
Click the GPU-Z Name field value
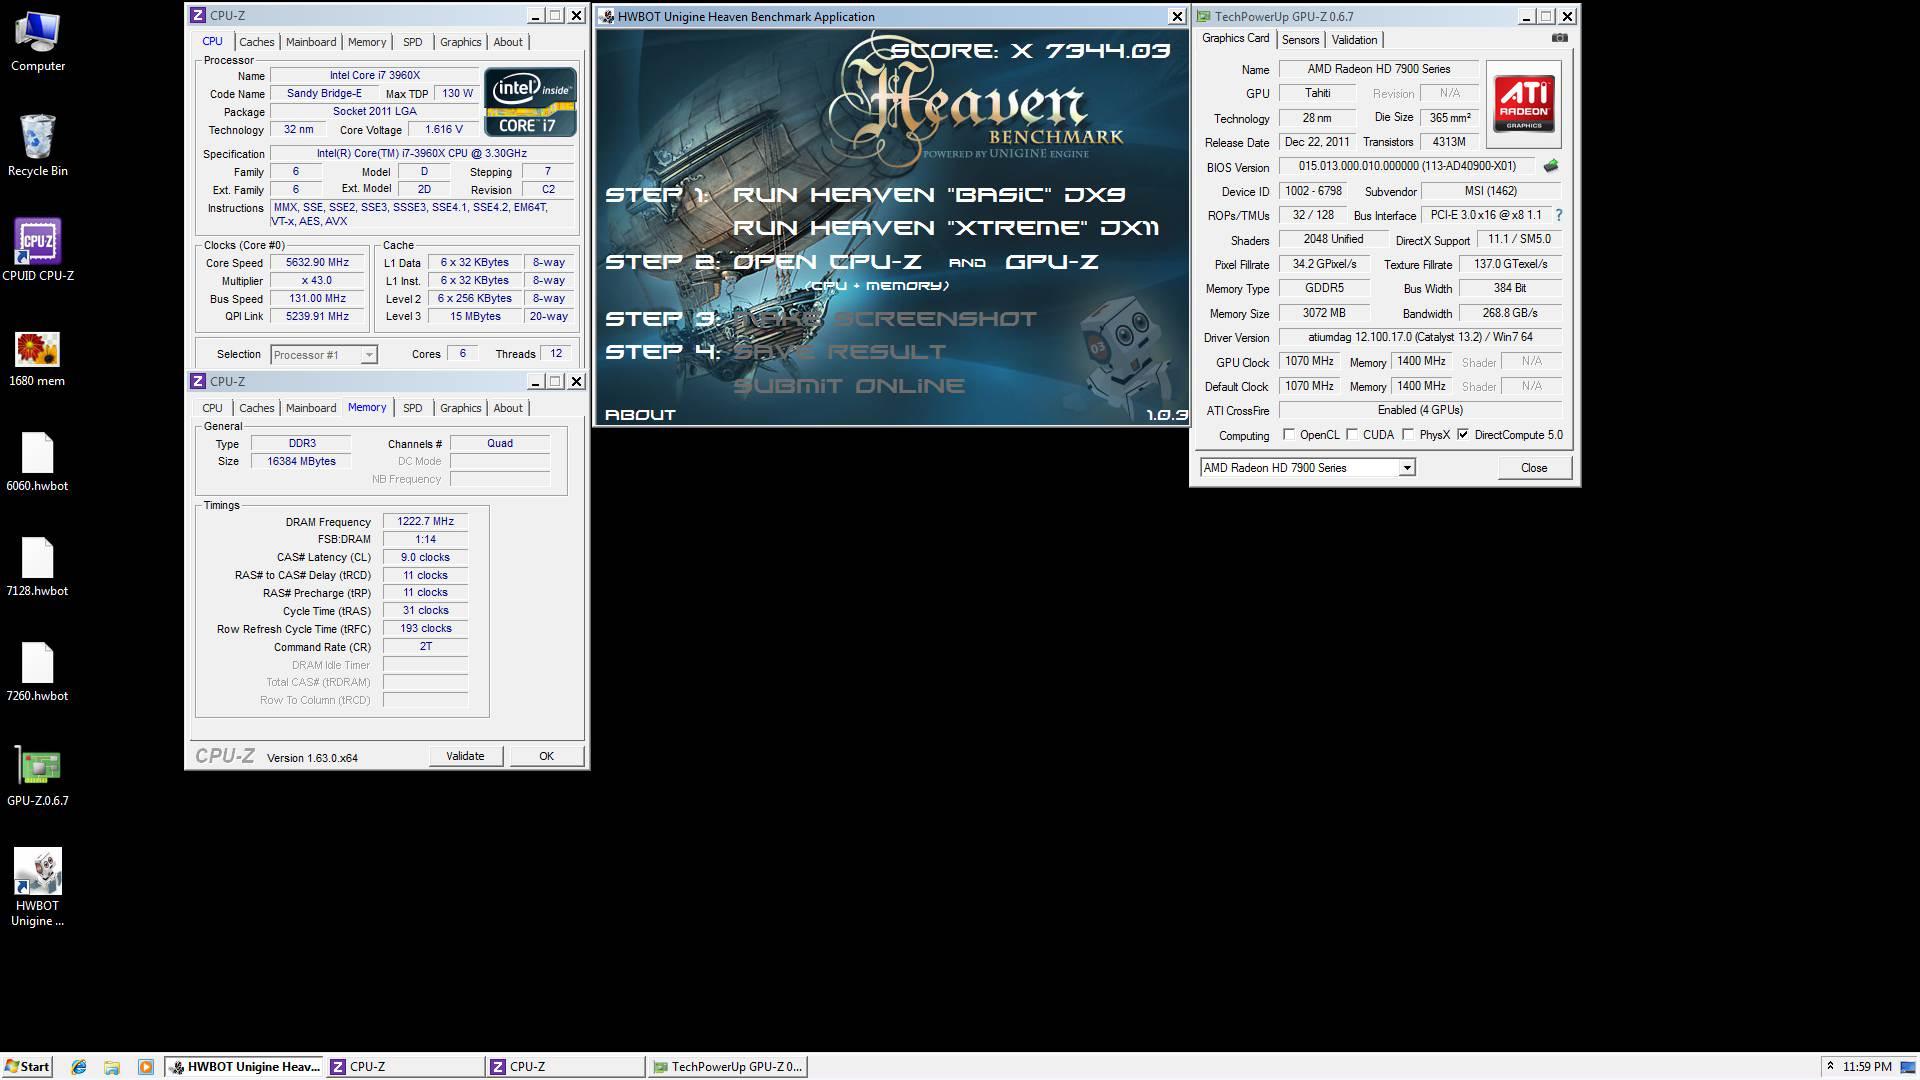click(x=1378, y=69)
